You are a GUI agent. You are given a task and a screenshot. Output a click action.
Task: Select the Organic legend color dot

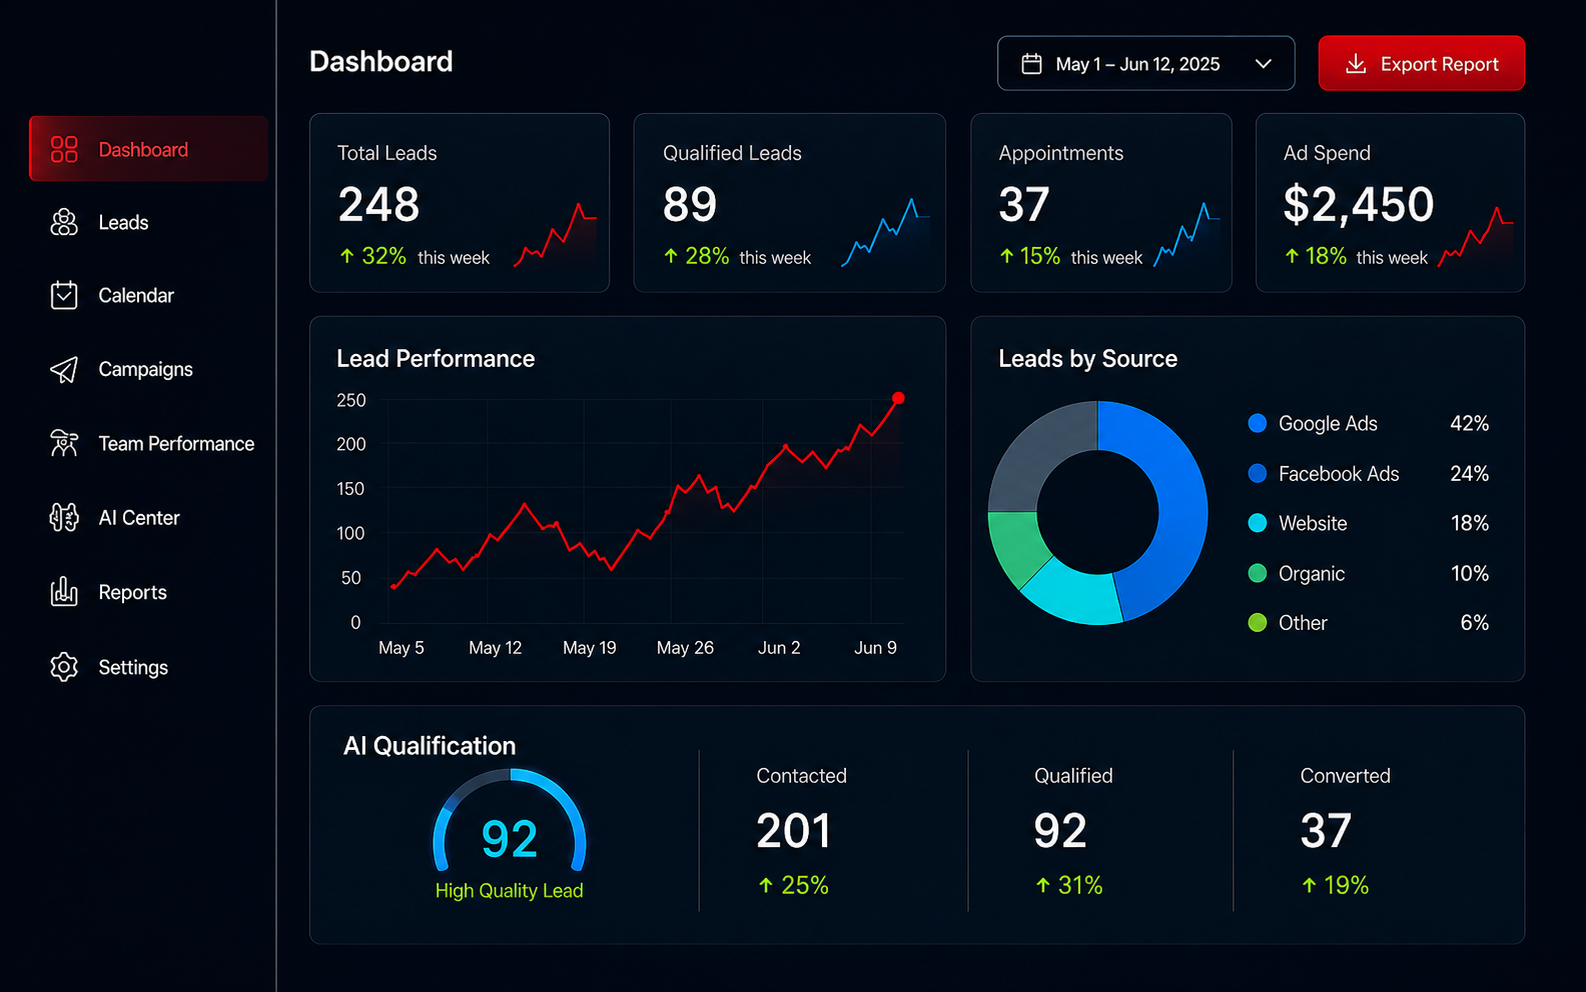1258,573
